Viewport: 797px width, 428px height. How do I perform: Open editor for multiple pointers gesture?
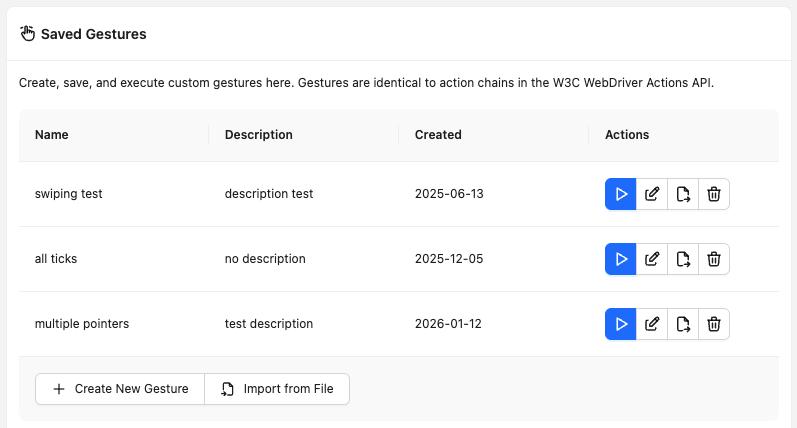coord(652,324)
